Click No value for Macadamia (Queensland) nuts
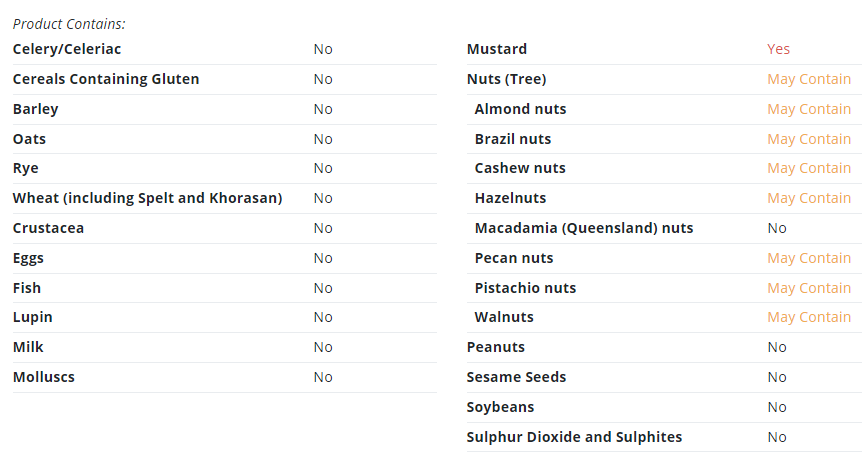The image size is (862, 452). coord(777,228)
